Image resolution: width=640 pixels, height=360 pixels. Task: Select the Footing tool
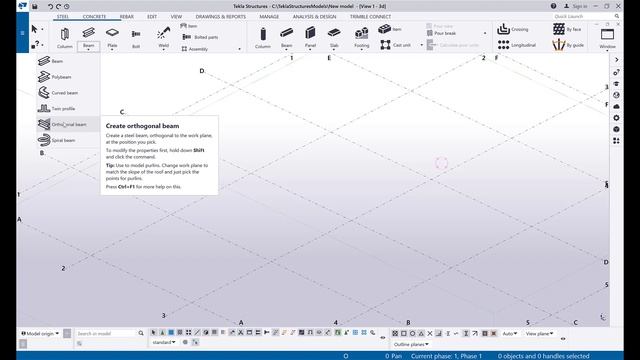pyautogui.click(x=362, y=38)
